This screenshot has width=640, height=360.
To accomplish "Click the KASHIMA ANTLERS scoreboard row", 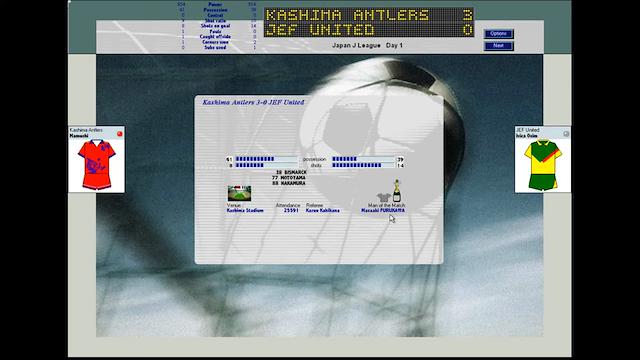I will pyautogui.click(x=369, y=16).
